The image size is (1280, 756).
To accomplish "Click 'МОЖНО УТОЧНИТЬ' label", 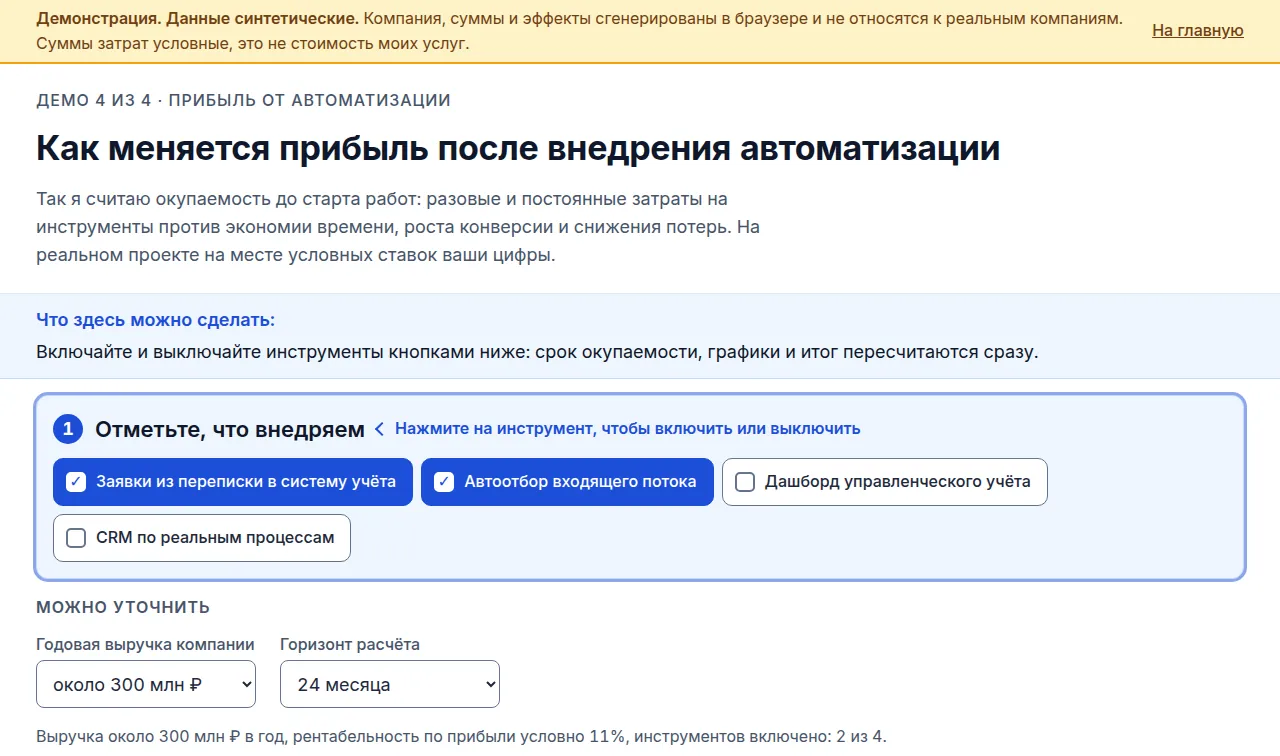I will pyautogui.click(x=123, y=607).
